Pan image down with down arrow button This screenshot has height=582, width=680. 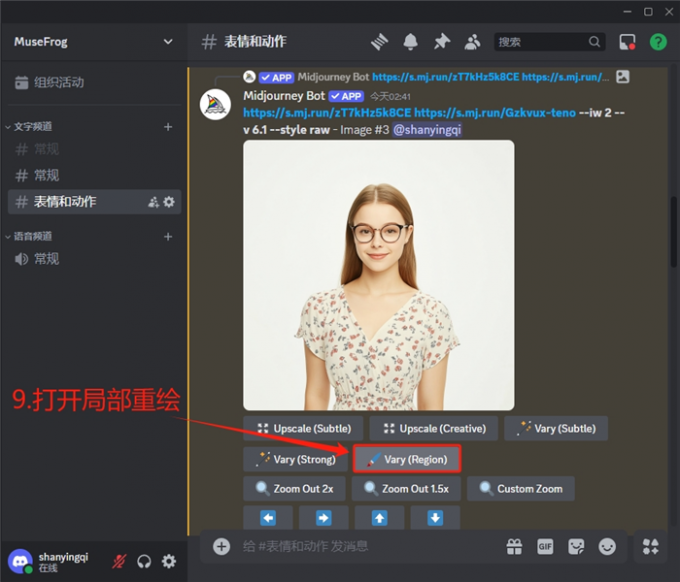[435, 517]
